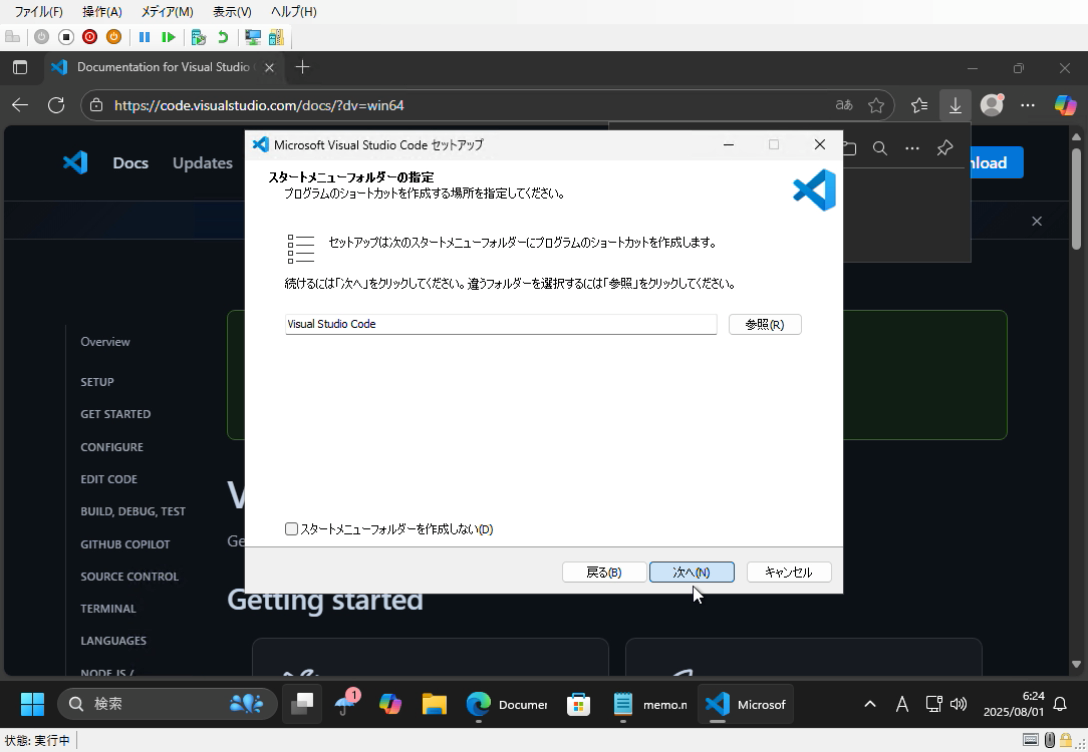The height and width of the screenshot is (752, 1088).
Task: Expand the GET STARTED docs section
Action: pyautogui.click(x=115, y=414)
